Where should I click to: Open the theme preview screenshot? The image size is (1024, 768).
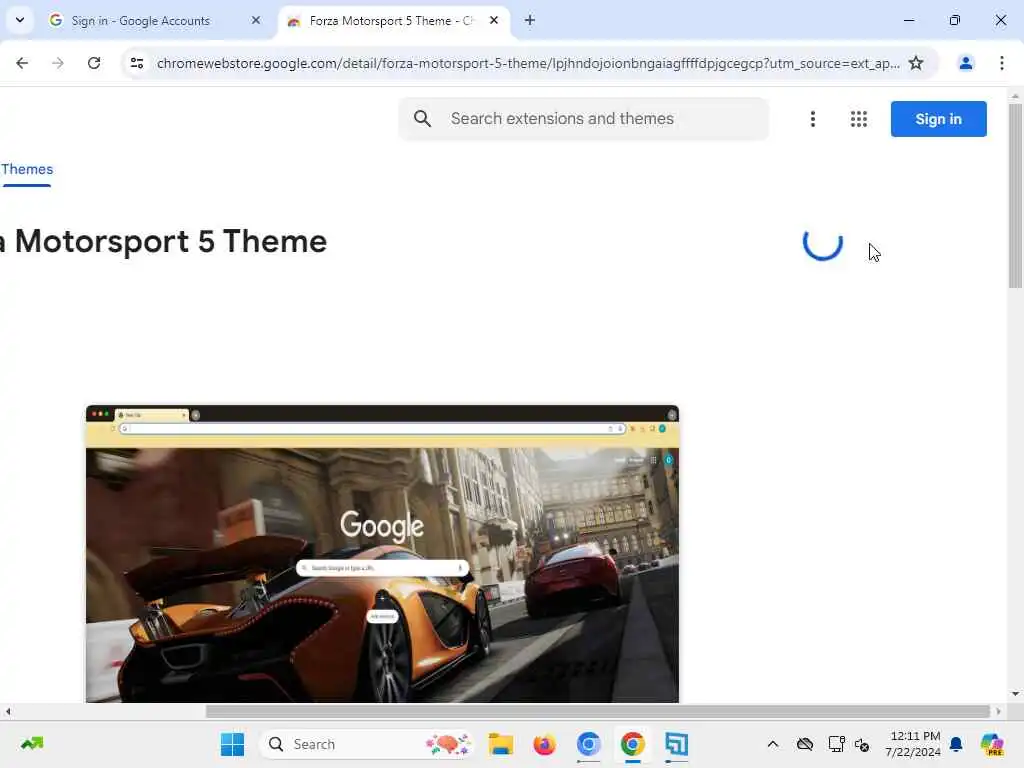tap(382, 554)
